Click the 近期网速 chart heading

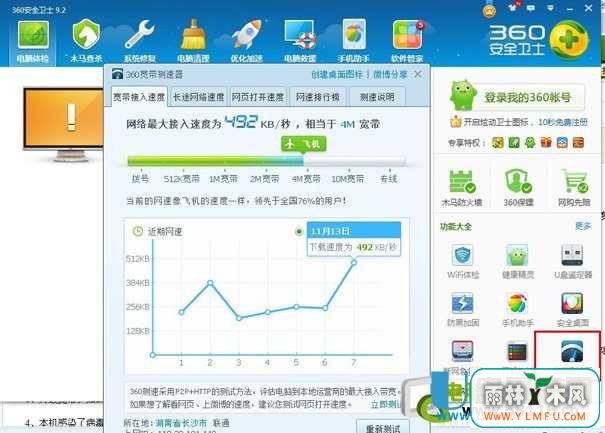click(x=165, y=232)
